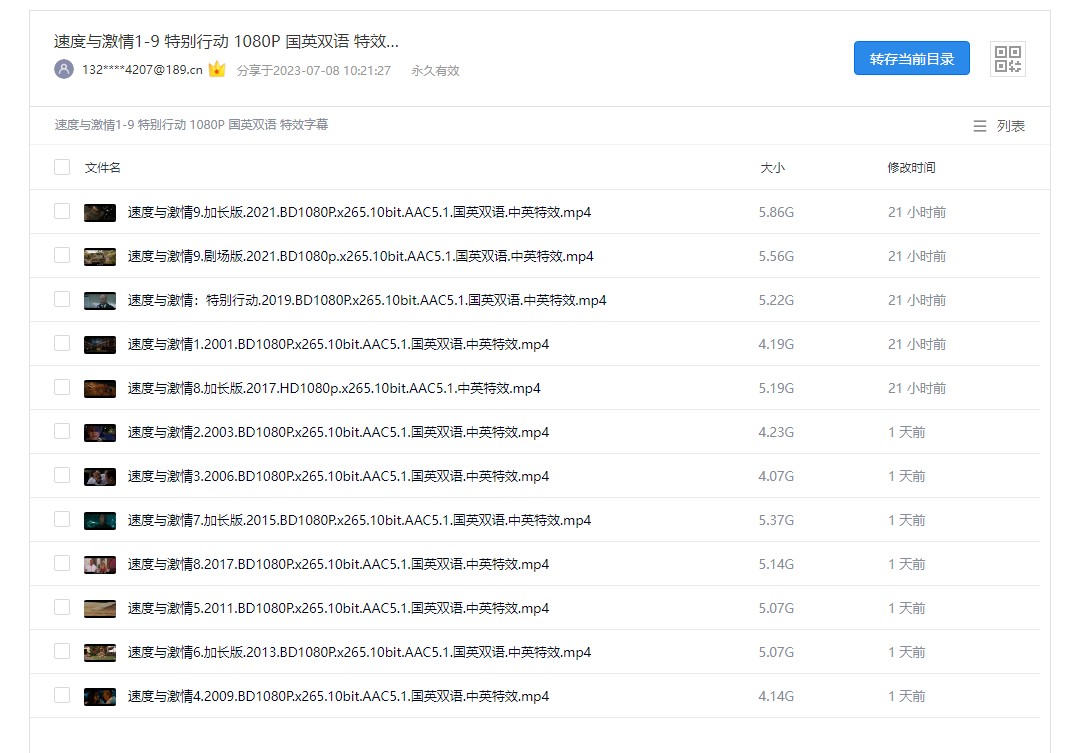Check the box for 速度与激情4.2009
This screenshot has width=1080, height=753.
pyautogui.click(x=62, y=696)
